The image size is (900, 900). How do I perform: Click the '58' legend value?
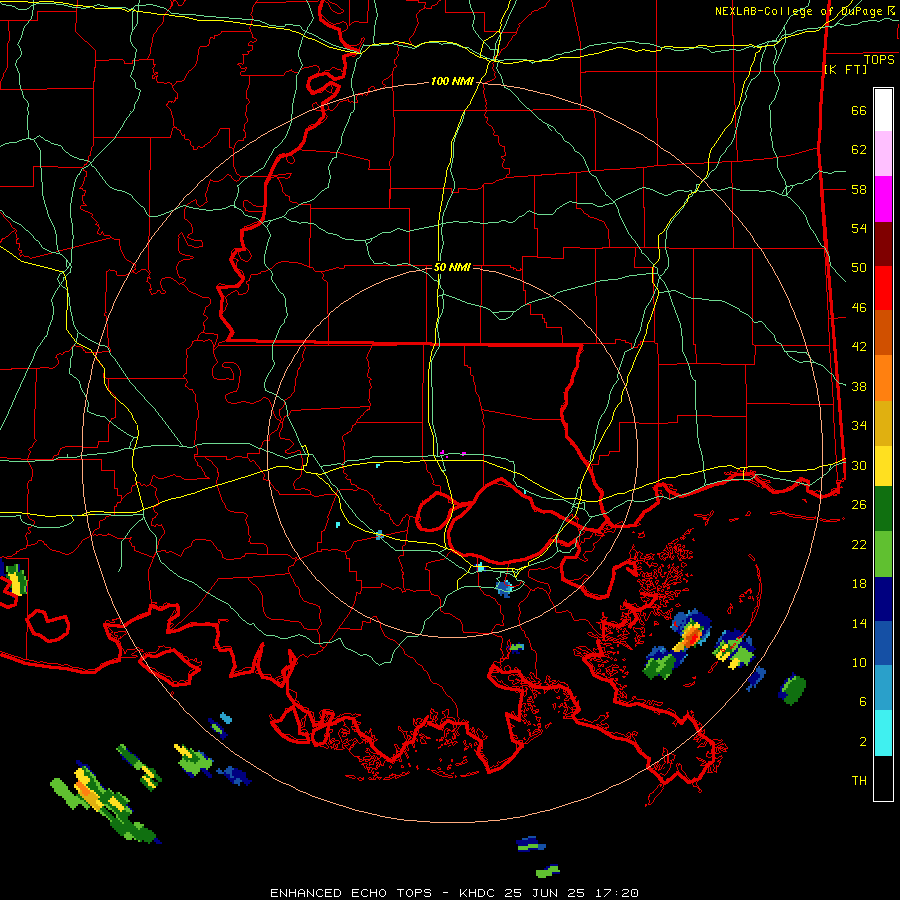(859, 189)
